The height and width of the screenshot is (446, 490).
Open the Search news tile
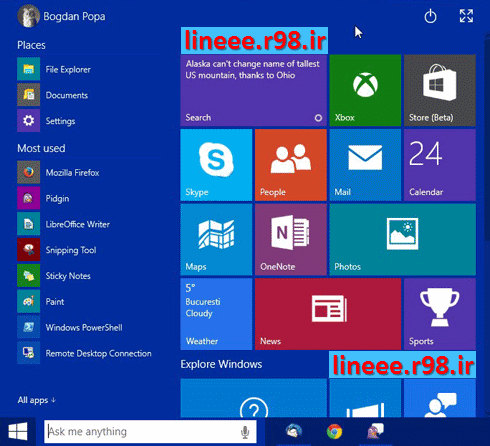click(x=253, y=90)
